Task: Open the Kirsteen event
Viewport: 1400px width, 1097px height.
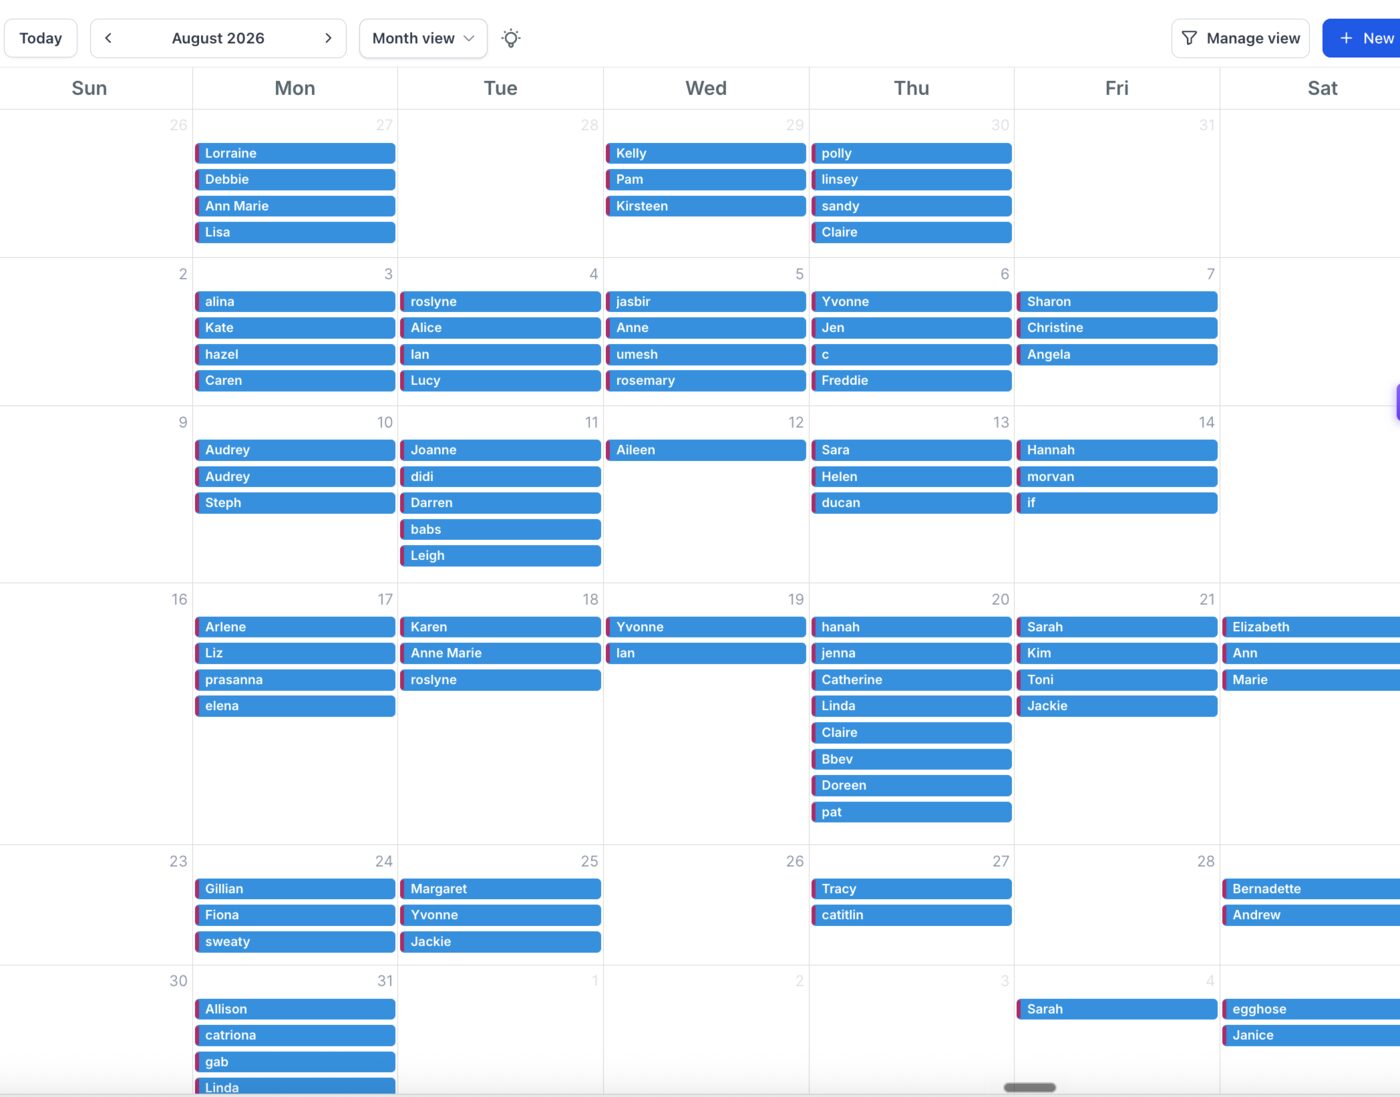Action: coord(706,206)
